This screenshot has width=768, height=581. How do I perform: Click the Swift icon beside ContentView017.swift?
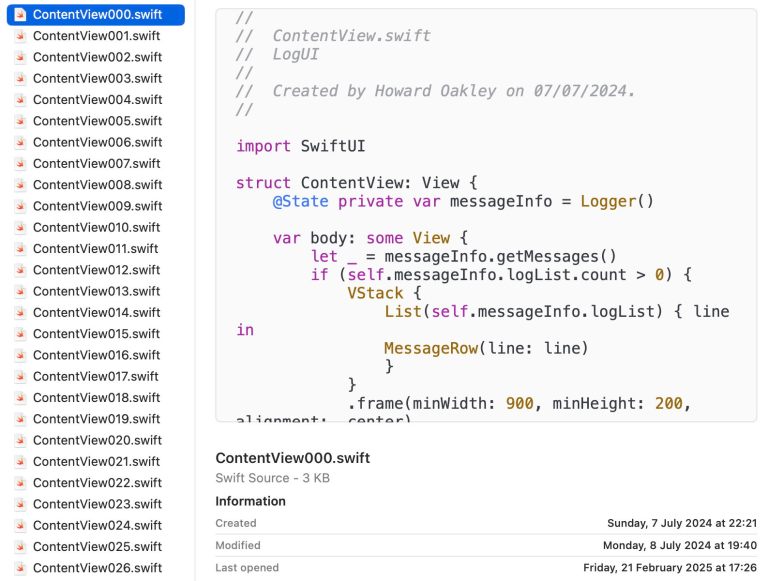tap(20, 377)
